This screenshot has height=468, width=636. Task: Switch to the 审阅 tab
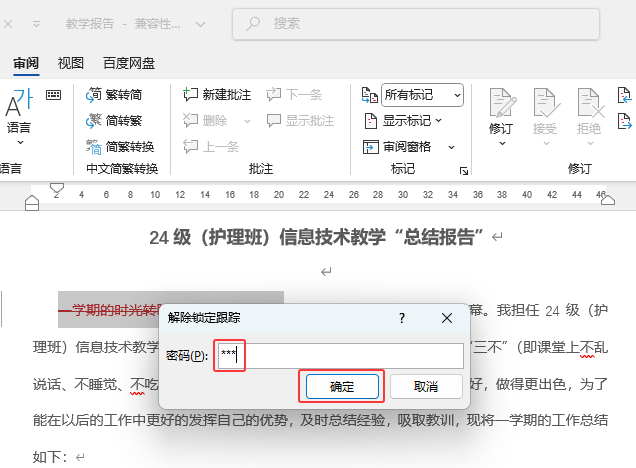[x=26, y=63]
